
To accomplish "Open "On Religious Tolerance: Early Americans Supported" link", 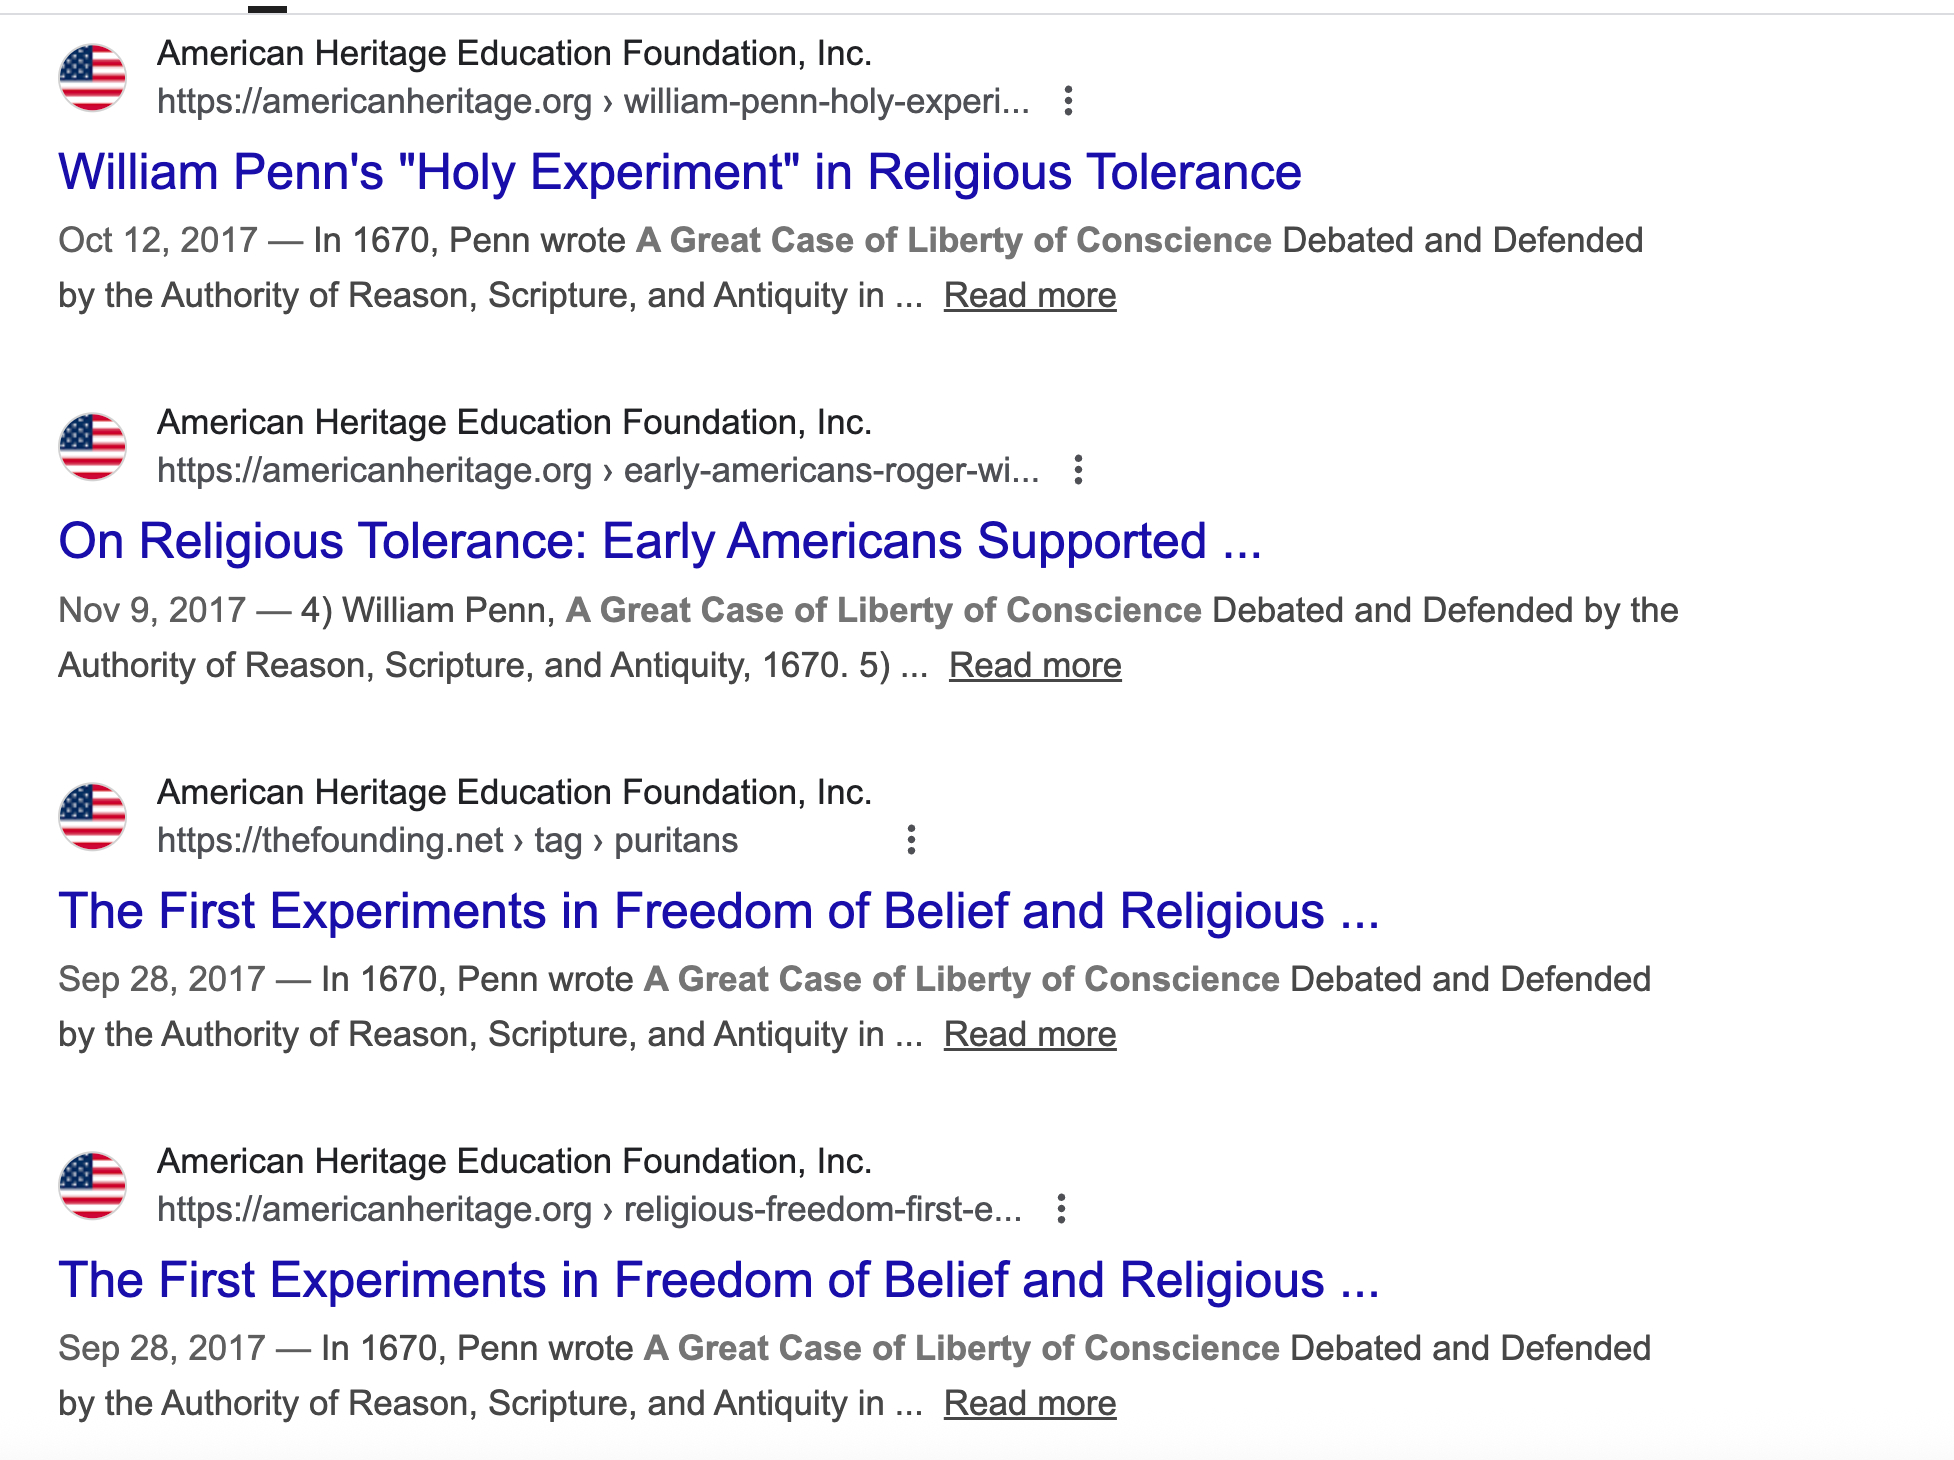I will [x=660, y=541].
